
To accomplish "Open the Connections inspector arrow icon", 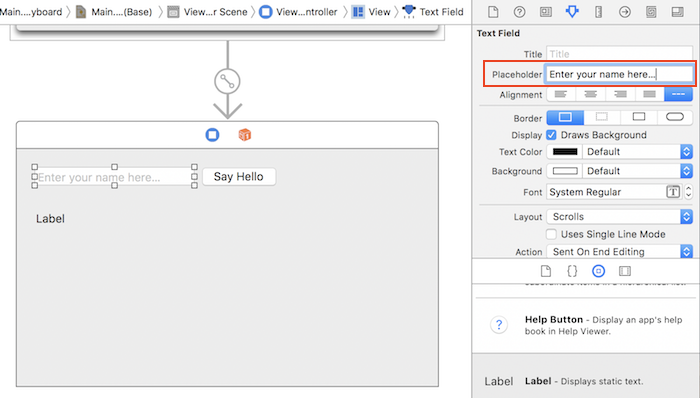I will click(x=625, y=12).
